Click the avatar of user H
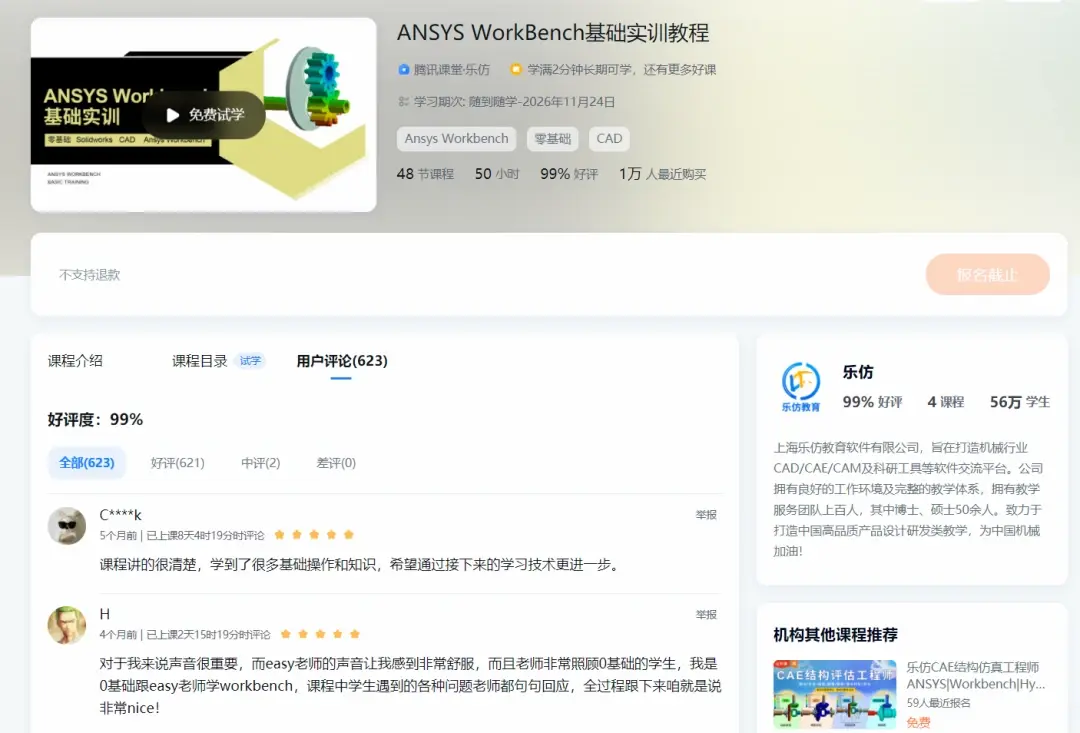The height and width of the screenshot is (733, 1080). tap(67, 626)
